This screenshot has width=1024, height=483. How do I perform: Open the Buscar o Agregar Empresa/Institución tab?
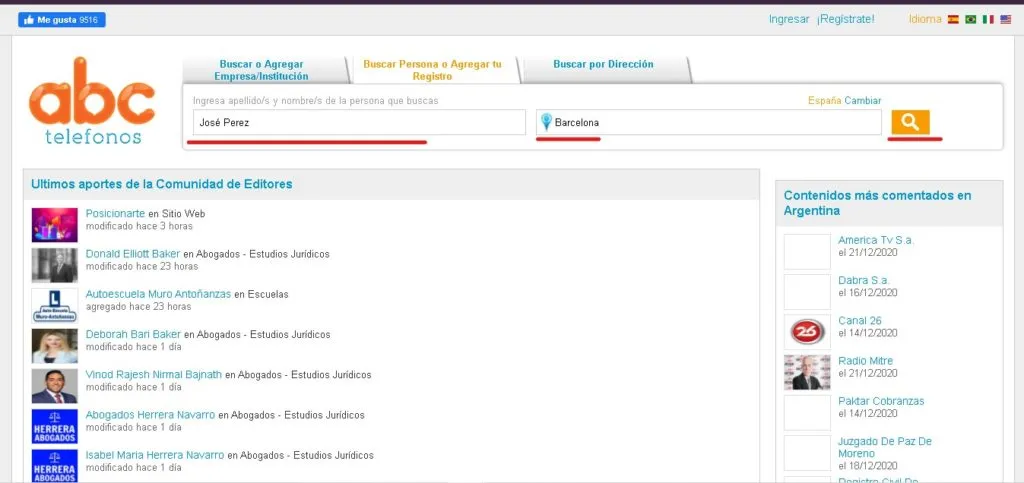point(261,70)
